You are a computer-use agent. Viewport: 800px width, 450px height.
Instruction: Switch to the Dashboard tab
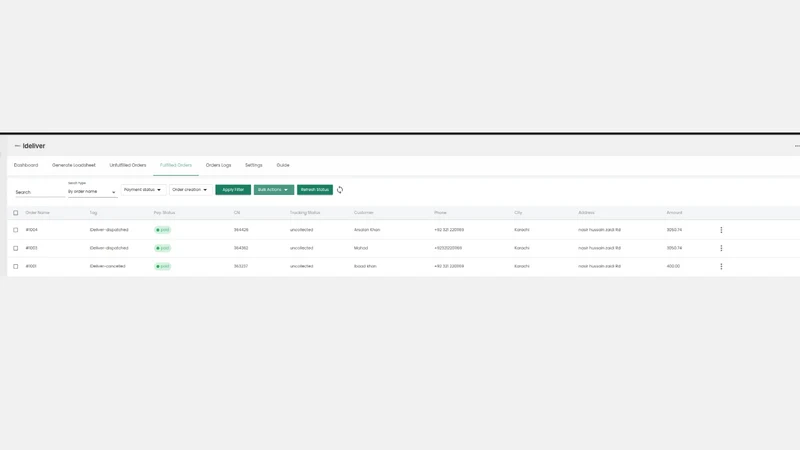[x=26, y=165]
